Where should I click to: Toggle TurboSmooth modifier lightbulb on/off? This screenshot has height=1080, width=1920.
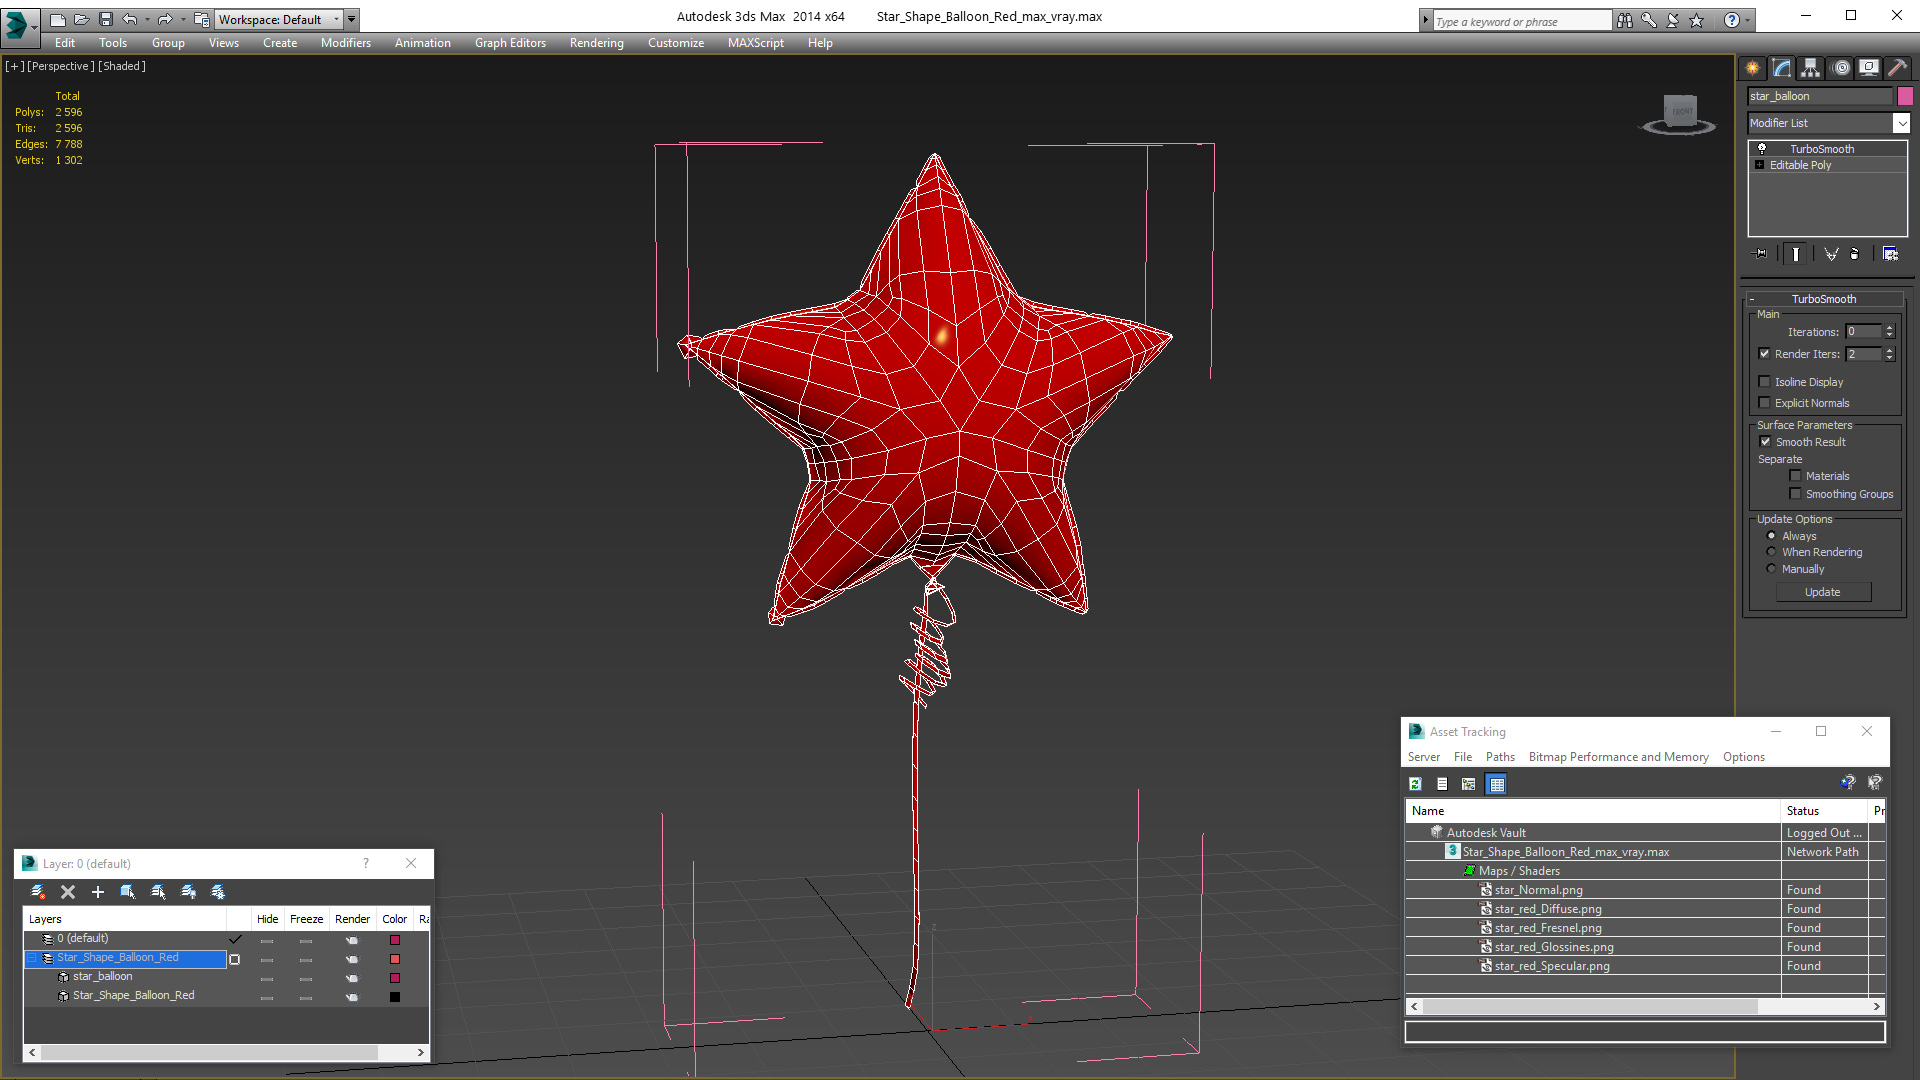(1762, 148)
